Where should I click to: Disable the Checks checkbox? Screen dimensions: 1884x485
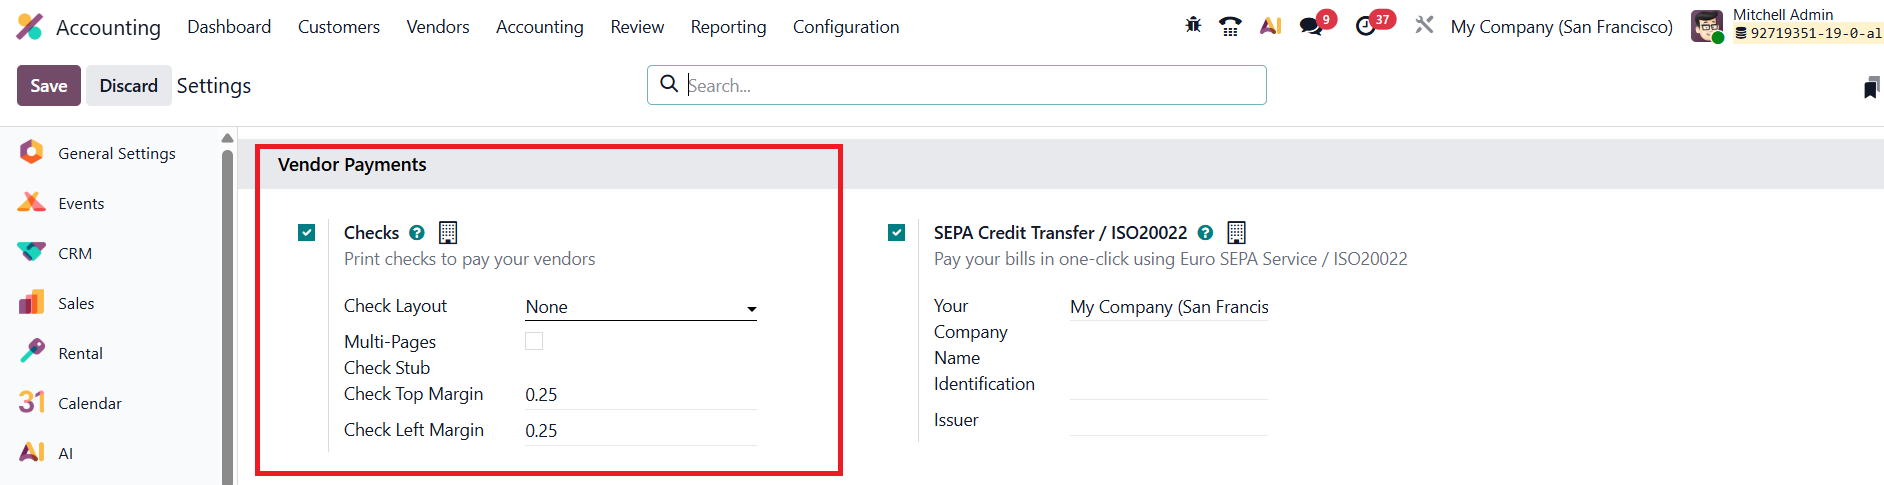(x=307, y=233)
